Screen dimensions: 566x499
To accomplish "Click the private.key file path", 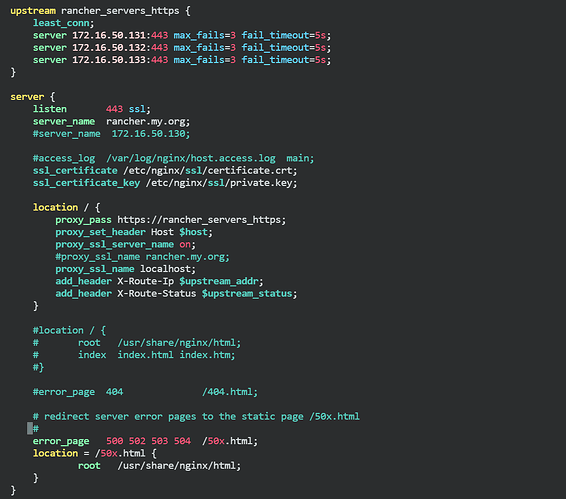I will click(x=220, y=183).
